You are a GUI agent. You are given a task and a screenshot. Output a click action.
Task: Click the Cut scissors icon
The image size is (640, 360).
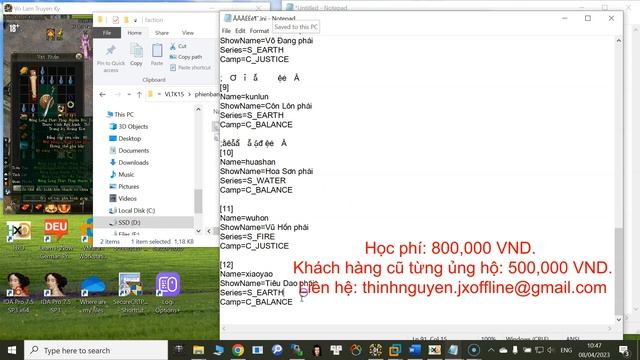click(x=173, y=46)
